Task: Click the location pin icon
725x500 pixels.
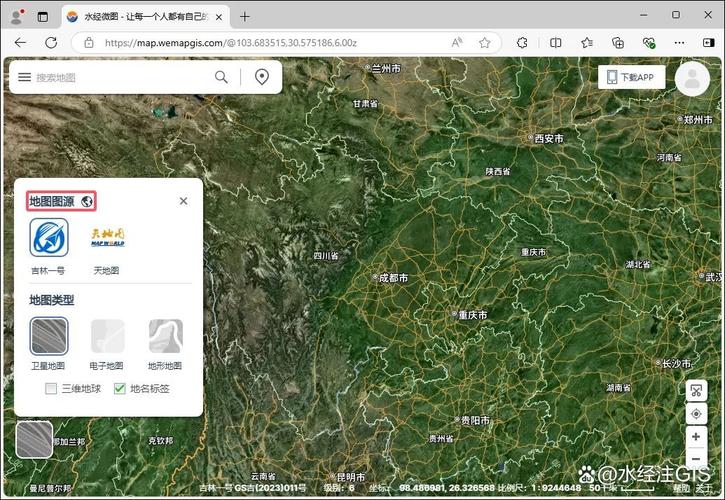Action: 262,77
